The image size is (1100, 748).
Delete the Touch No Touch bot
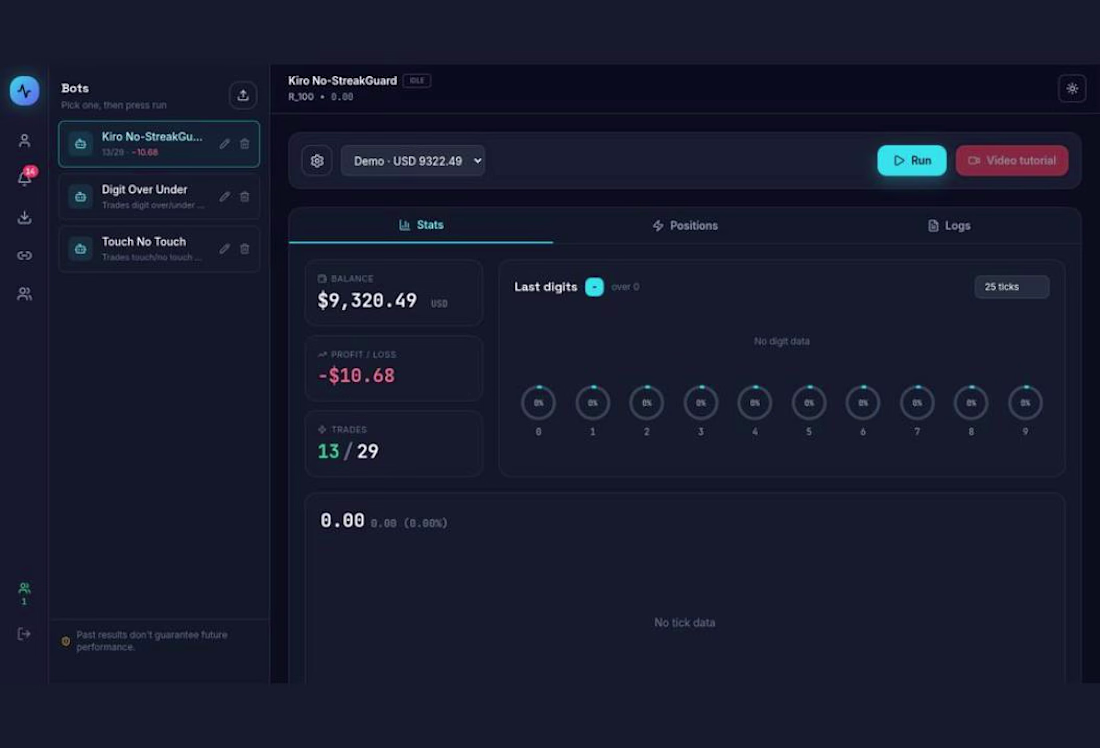click(245, 248)
